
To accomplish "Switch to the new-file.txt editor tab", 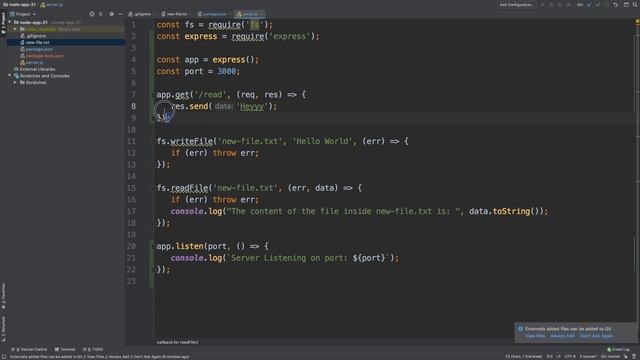I will pyautogui.click(x=174, y=14).
